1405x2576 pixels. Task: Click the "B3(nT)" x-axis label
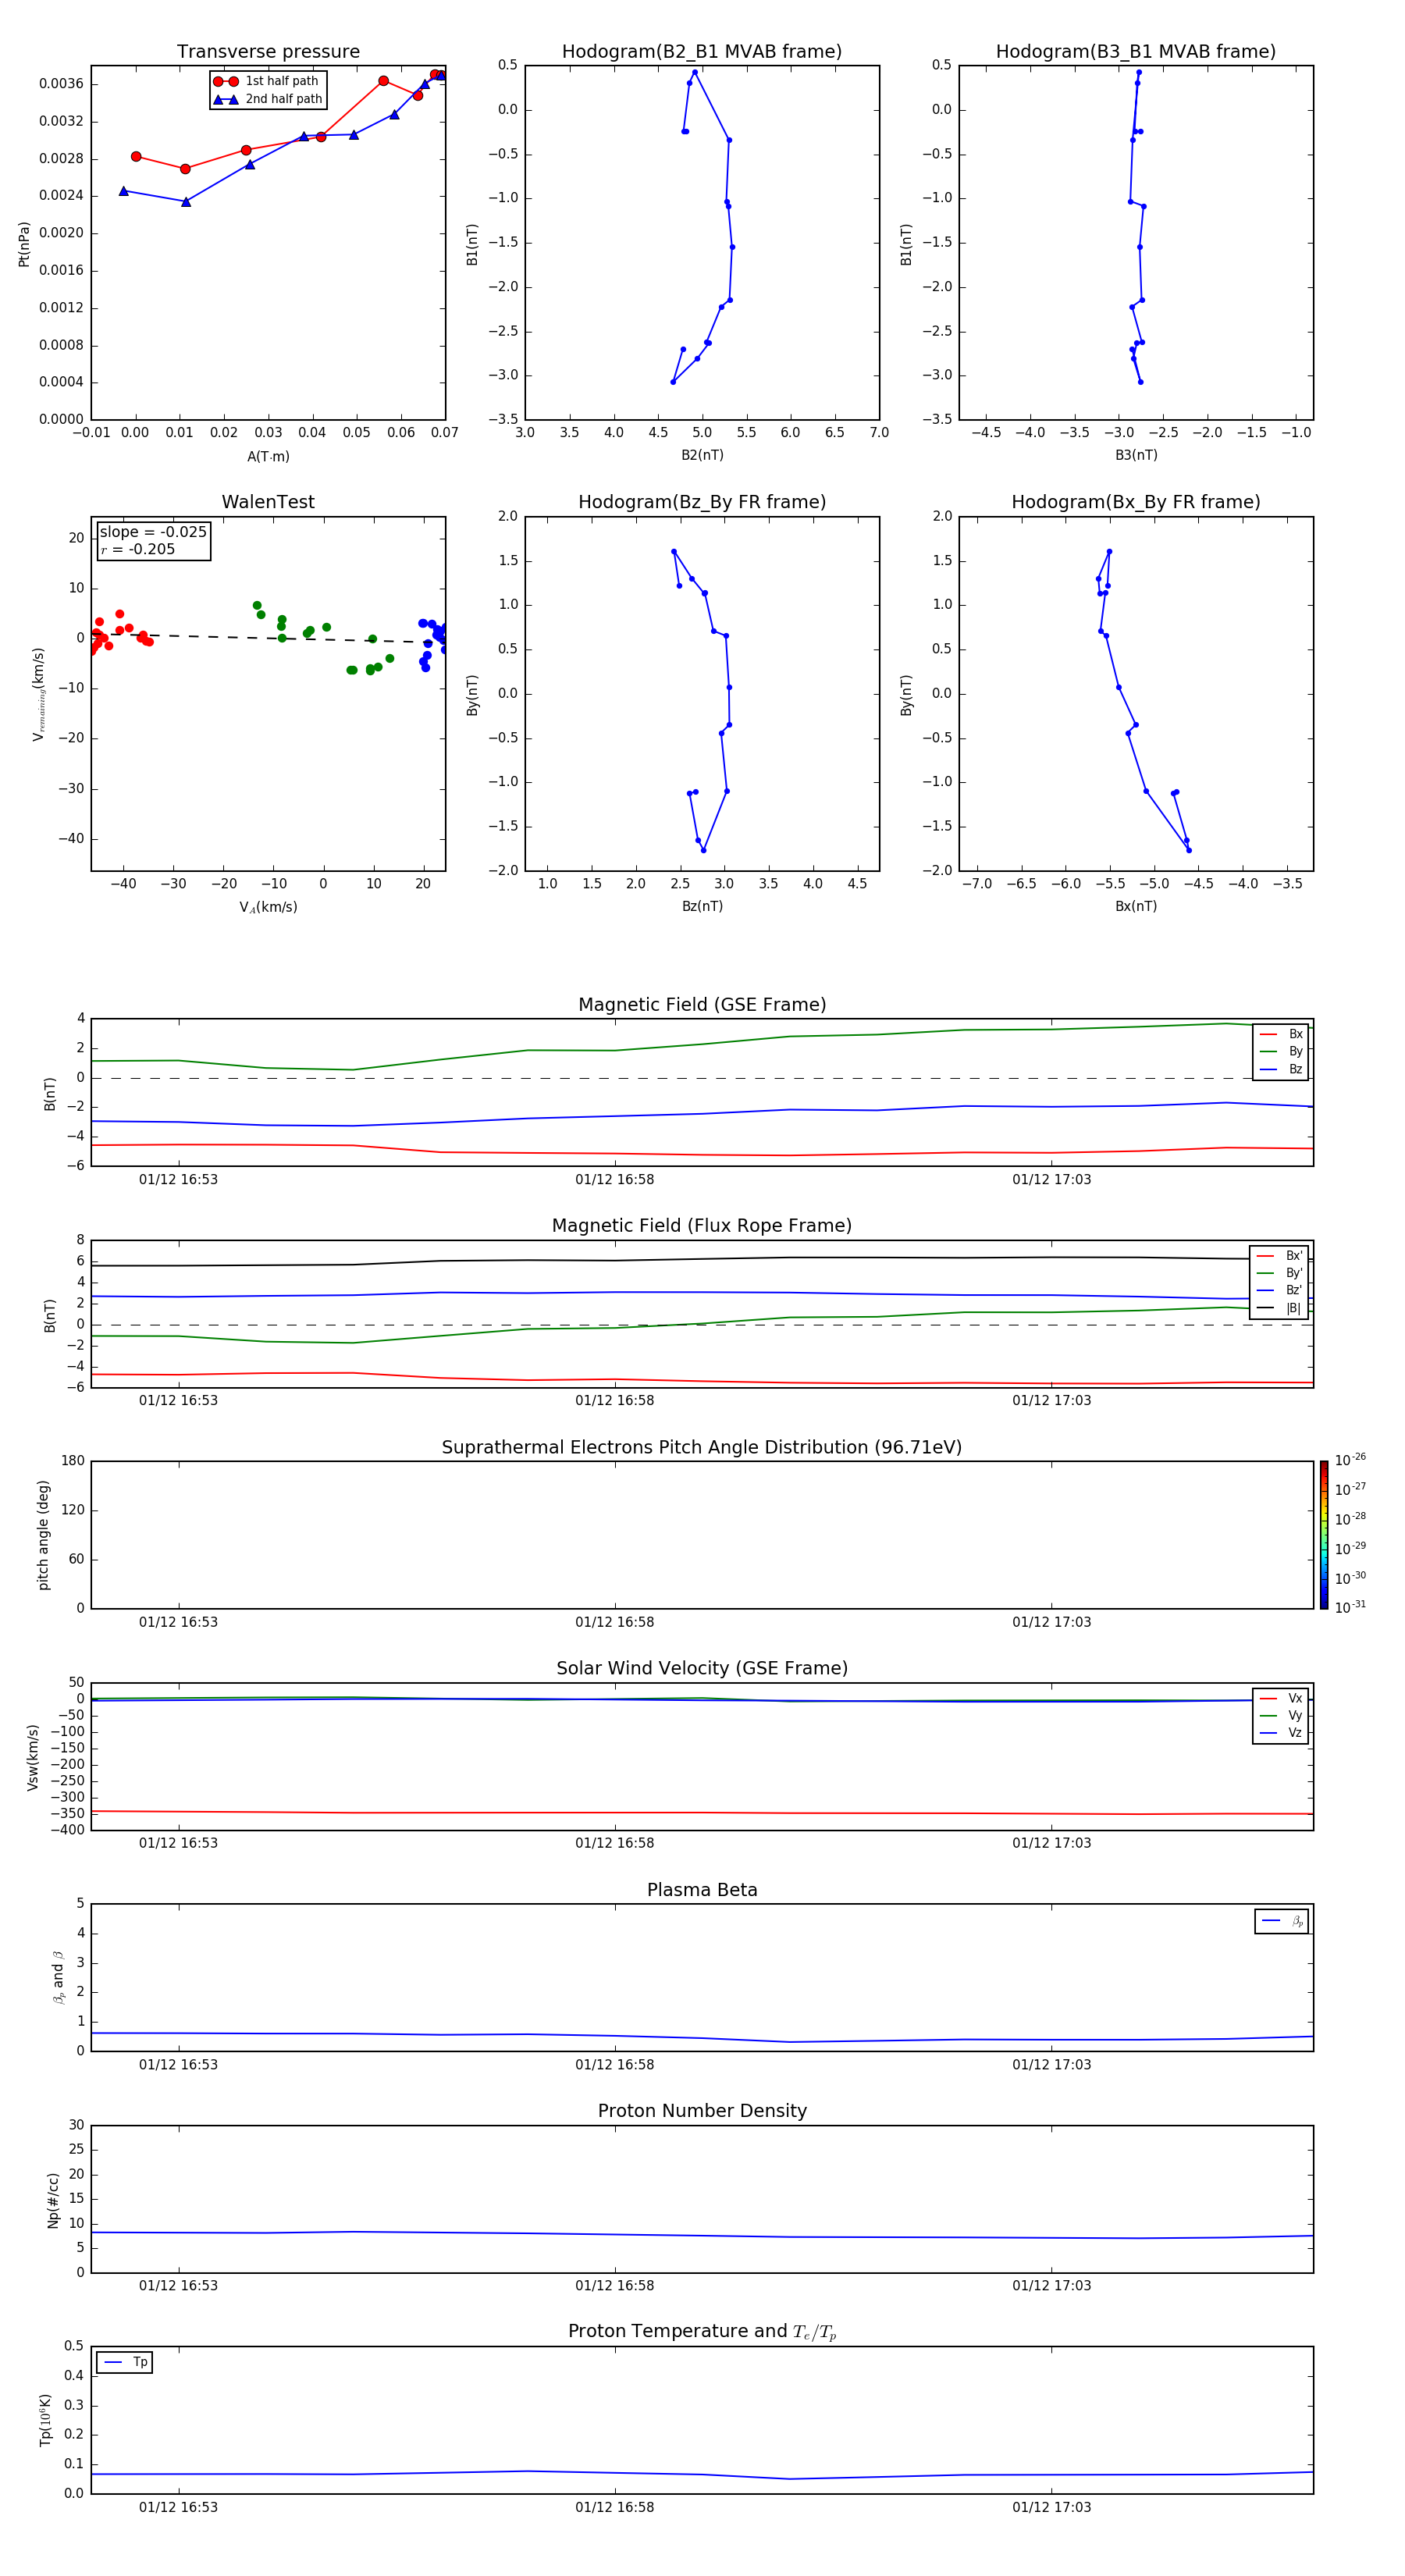coord(1136,455)
